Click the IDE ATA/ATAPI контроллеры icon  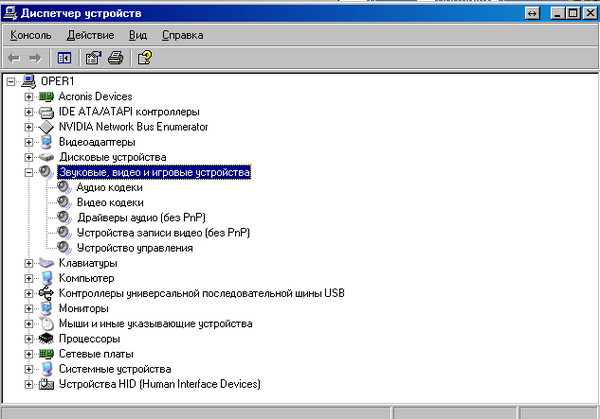(x=46, y=112)
